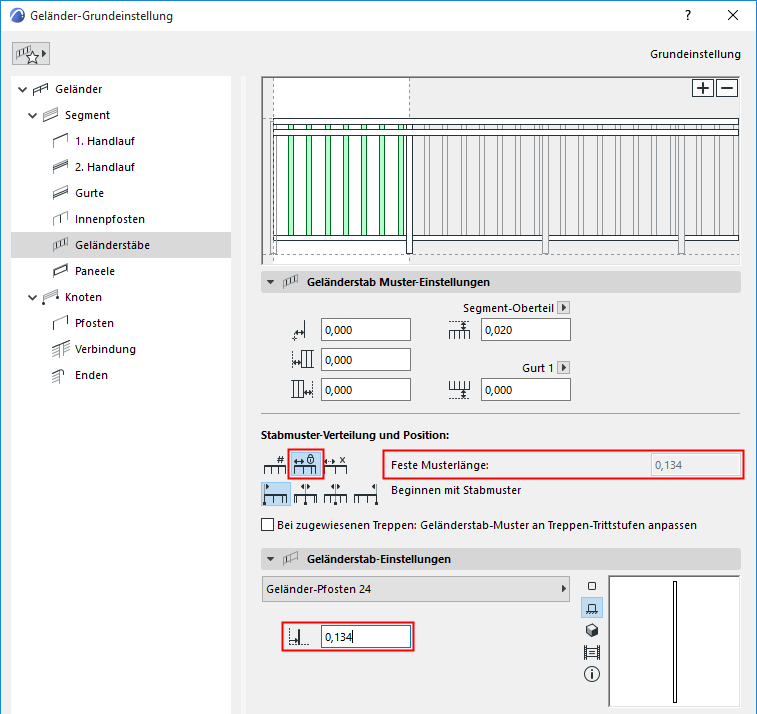Click the zoom out minus button in preview
Viewport: 757px width, 714px height.
click(727, 88)
